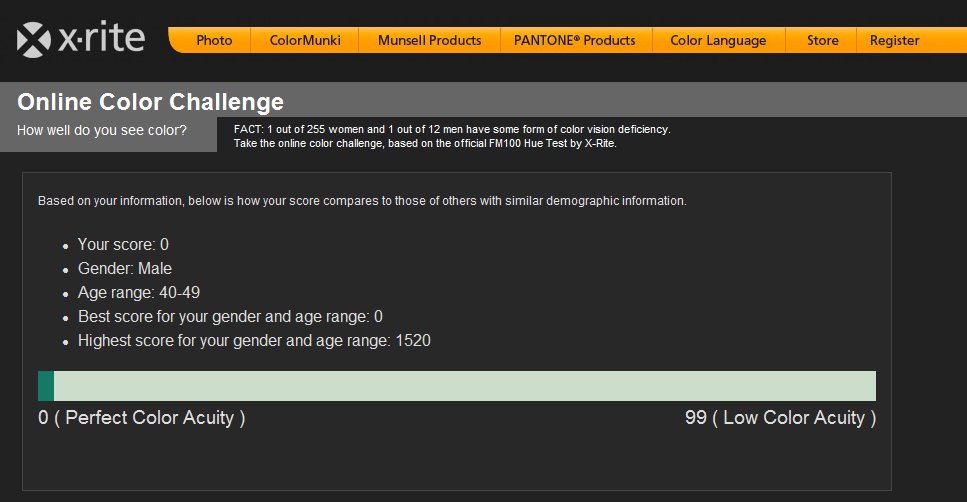Open the ColorMunki menu
Viewport: 967px width, 502px height.
click(305, 40)
